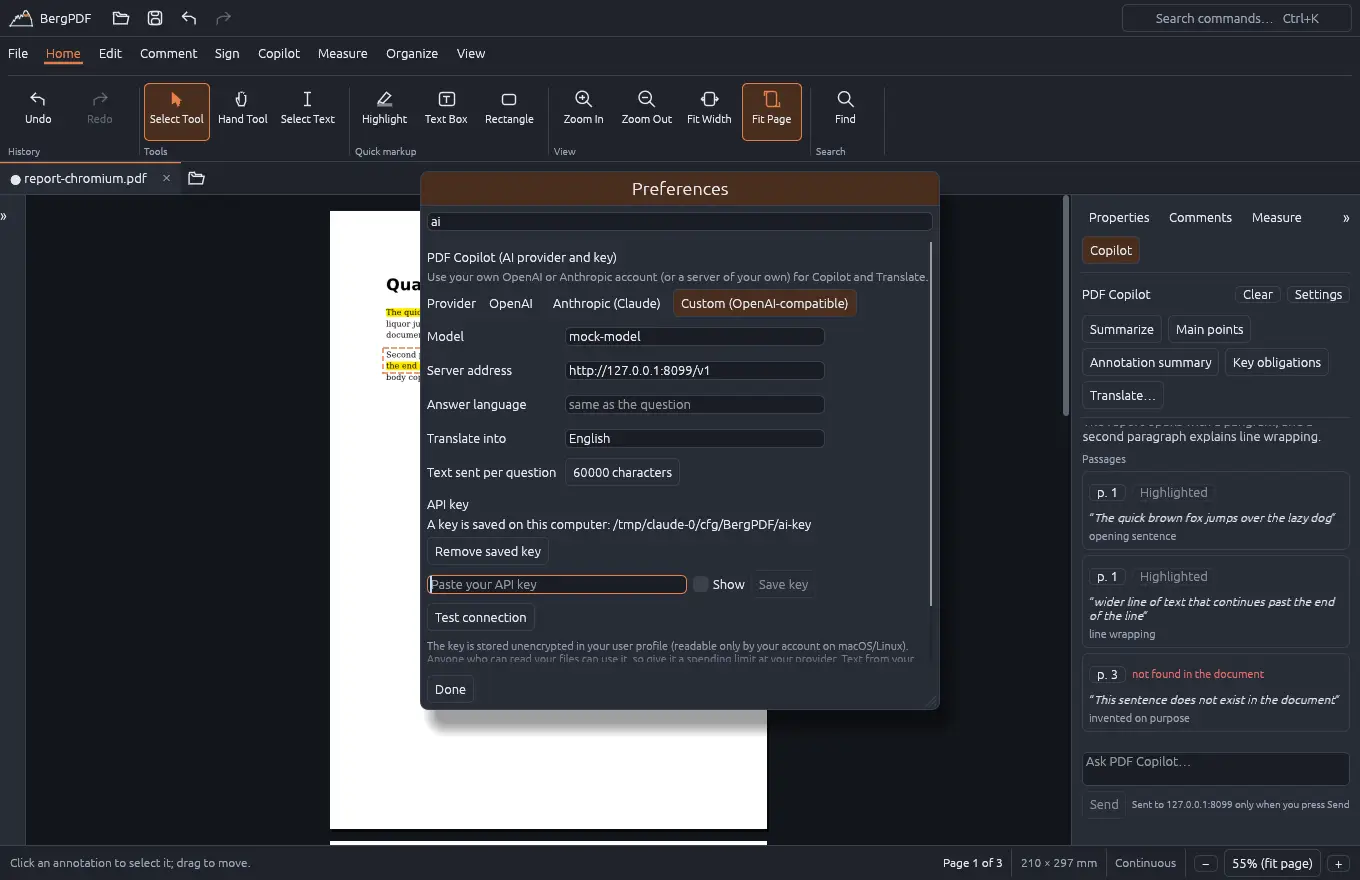Open the Continuous layout selector in the status bar

click(1146, 863)
